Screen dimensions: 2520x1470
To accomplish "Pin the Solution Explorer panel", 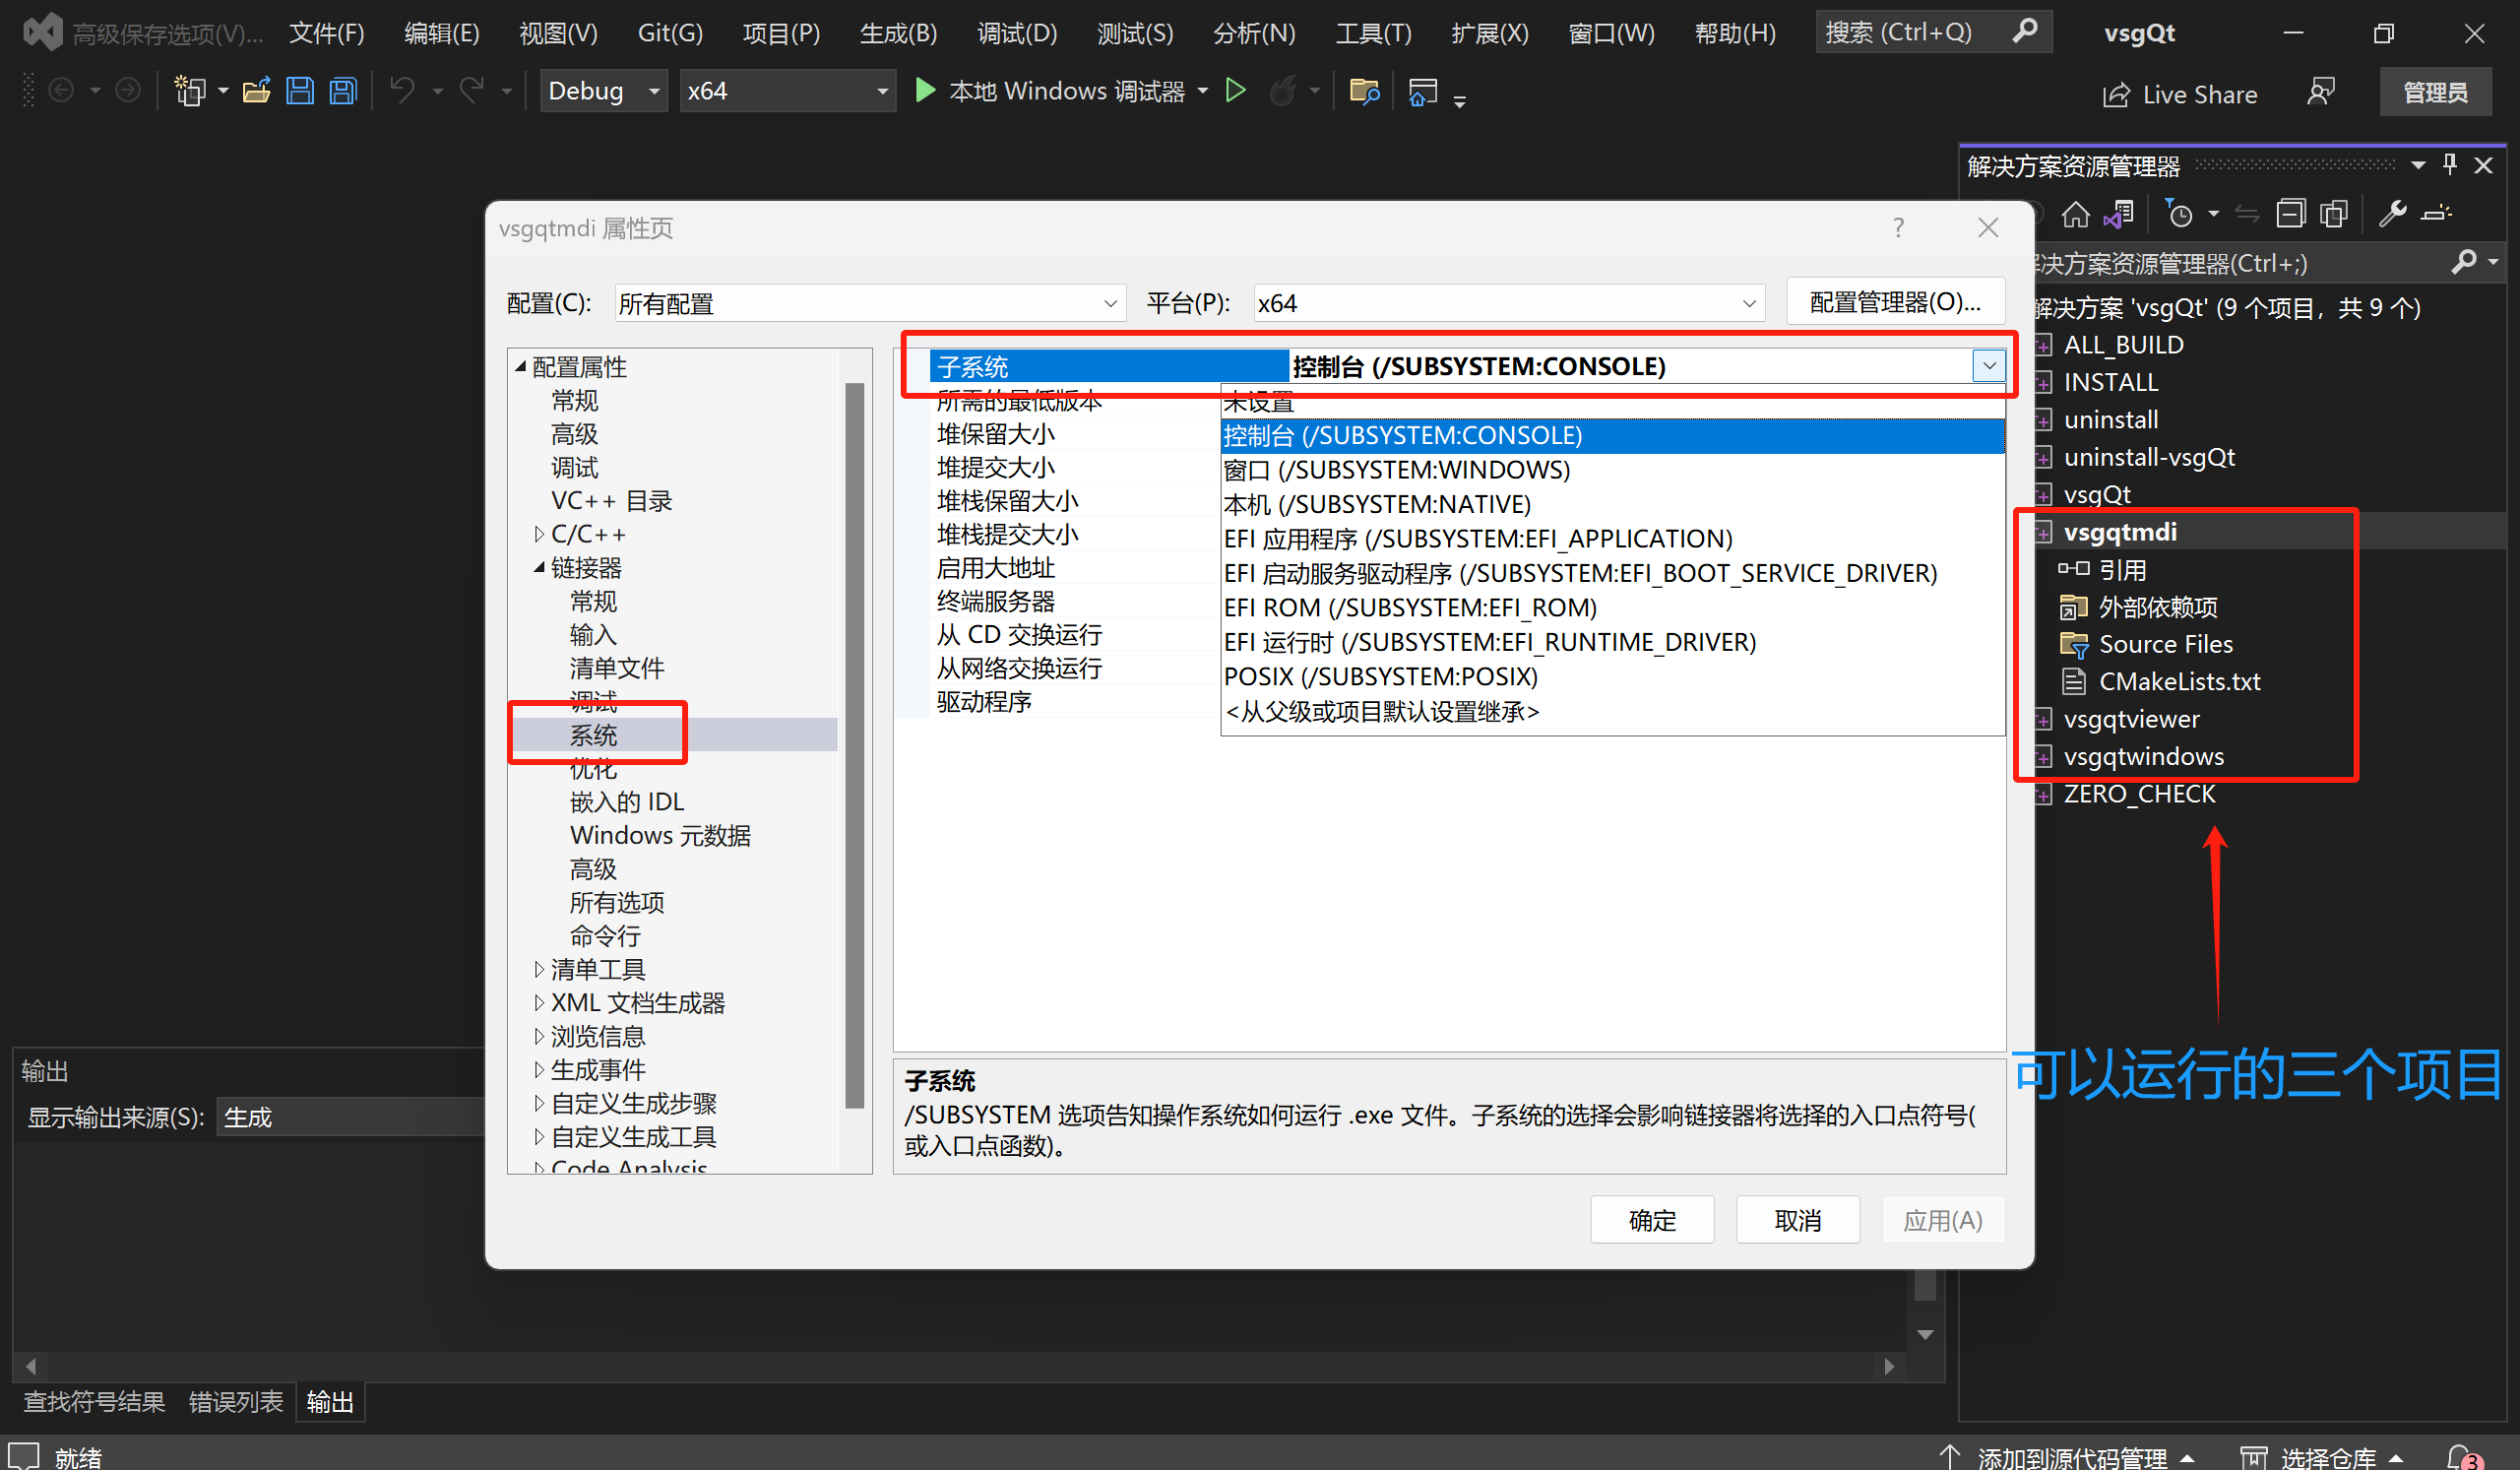I will [x=2449, y=164].
